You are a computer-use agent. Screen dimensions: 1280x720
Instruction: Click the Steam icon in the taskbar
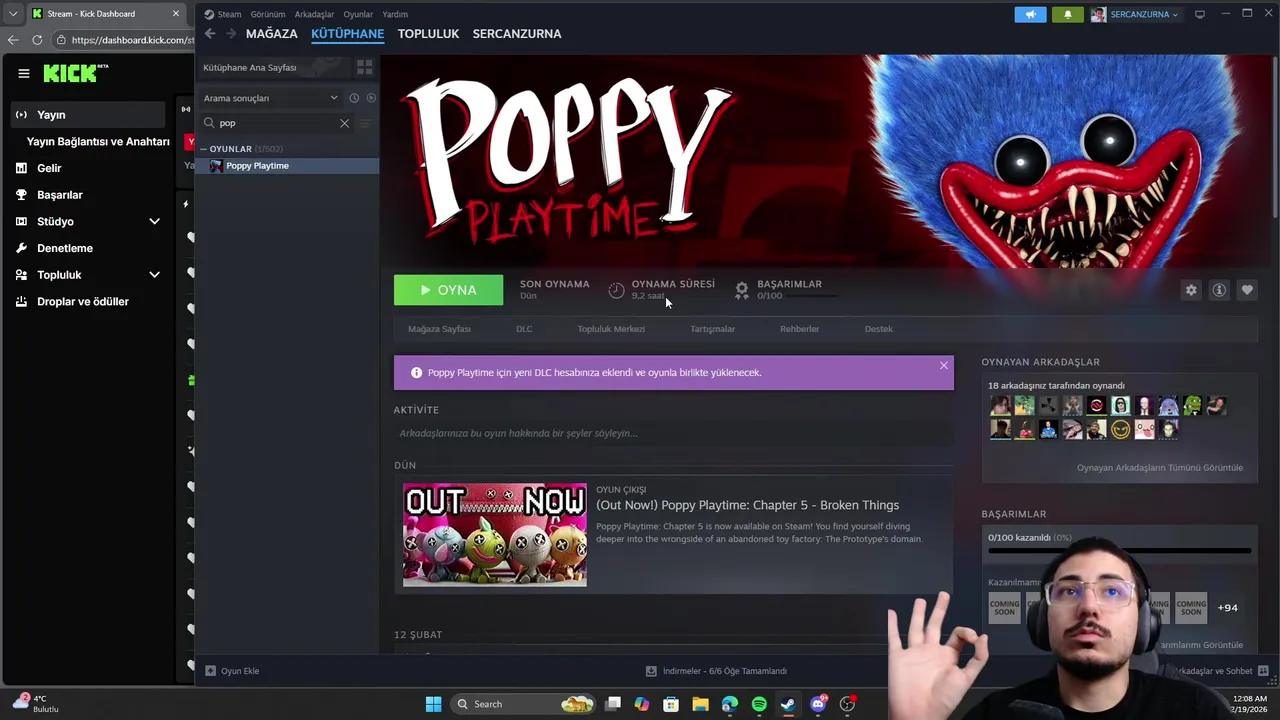pos(788,704)
